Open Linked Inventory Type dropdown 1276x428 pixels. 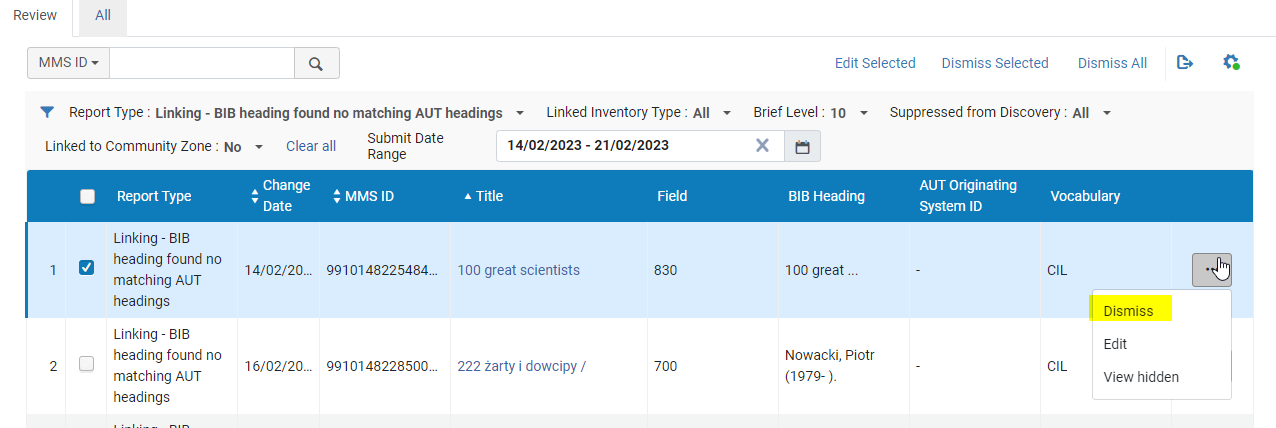[726, 113]
